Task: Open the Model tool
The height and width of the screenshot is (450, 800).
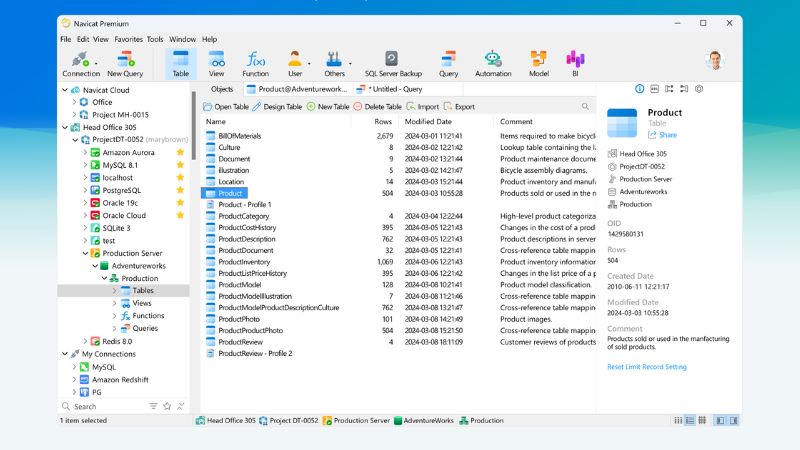Action: tap(539, 64)
